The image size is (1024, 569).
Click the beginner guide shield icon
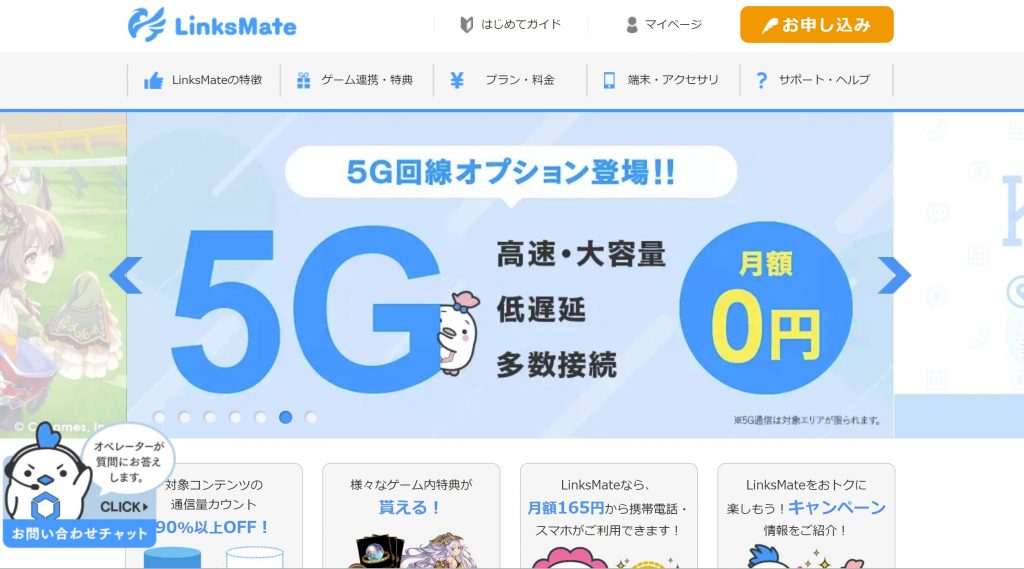(466, 25)
